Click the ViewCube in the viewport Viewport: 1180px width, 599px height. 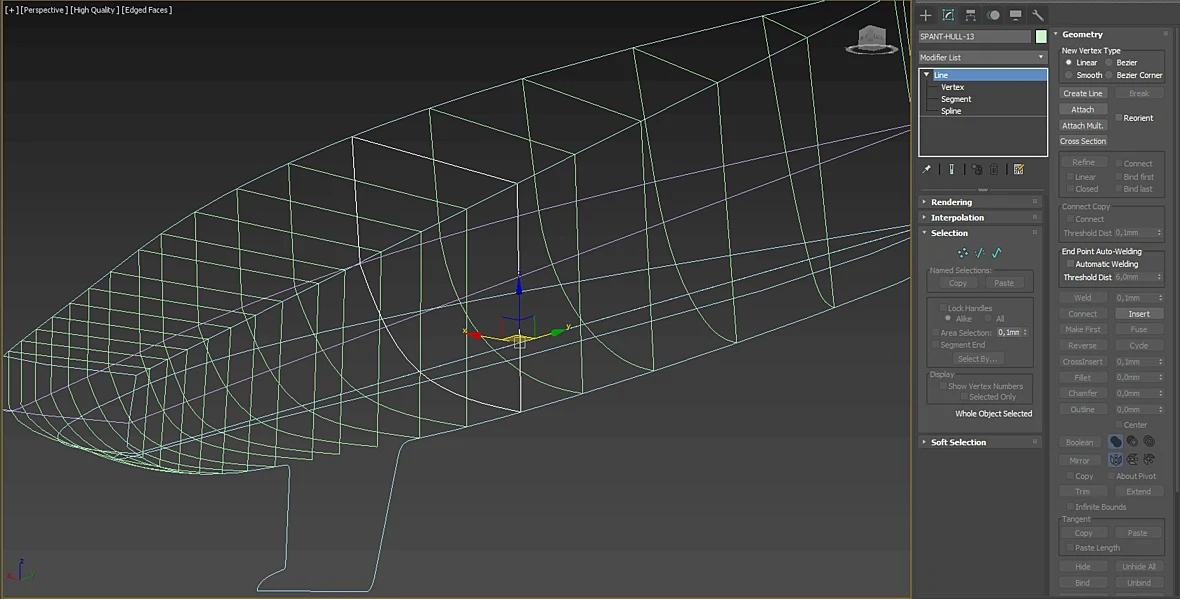[x=872, y=39]
